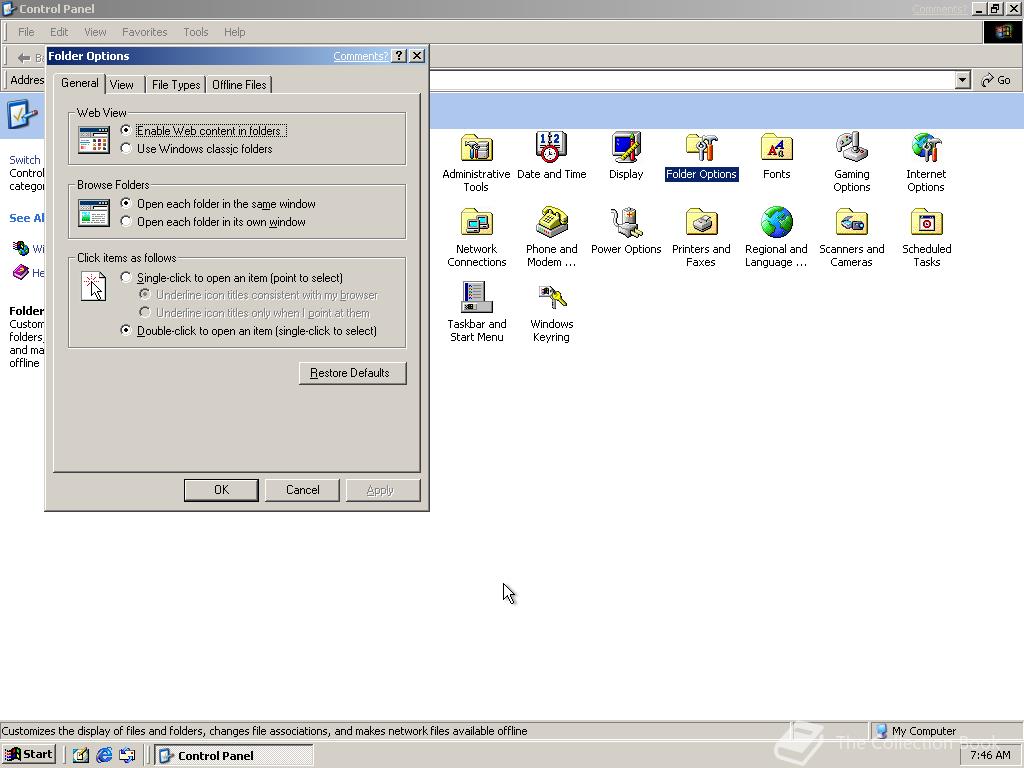Open the View menu in menu bar

[95, 32]
